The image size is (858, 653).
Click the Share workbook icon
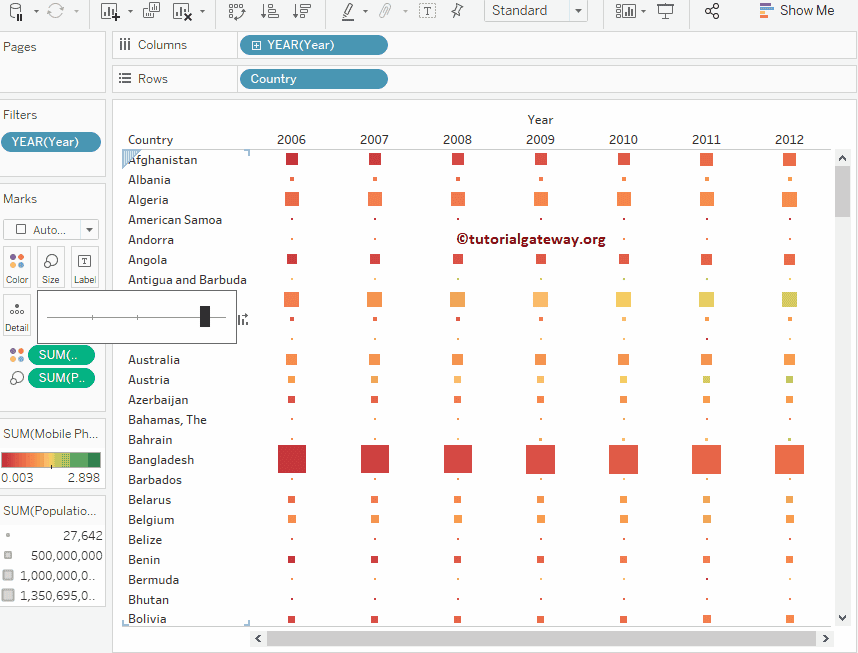point(712,11)
